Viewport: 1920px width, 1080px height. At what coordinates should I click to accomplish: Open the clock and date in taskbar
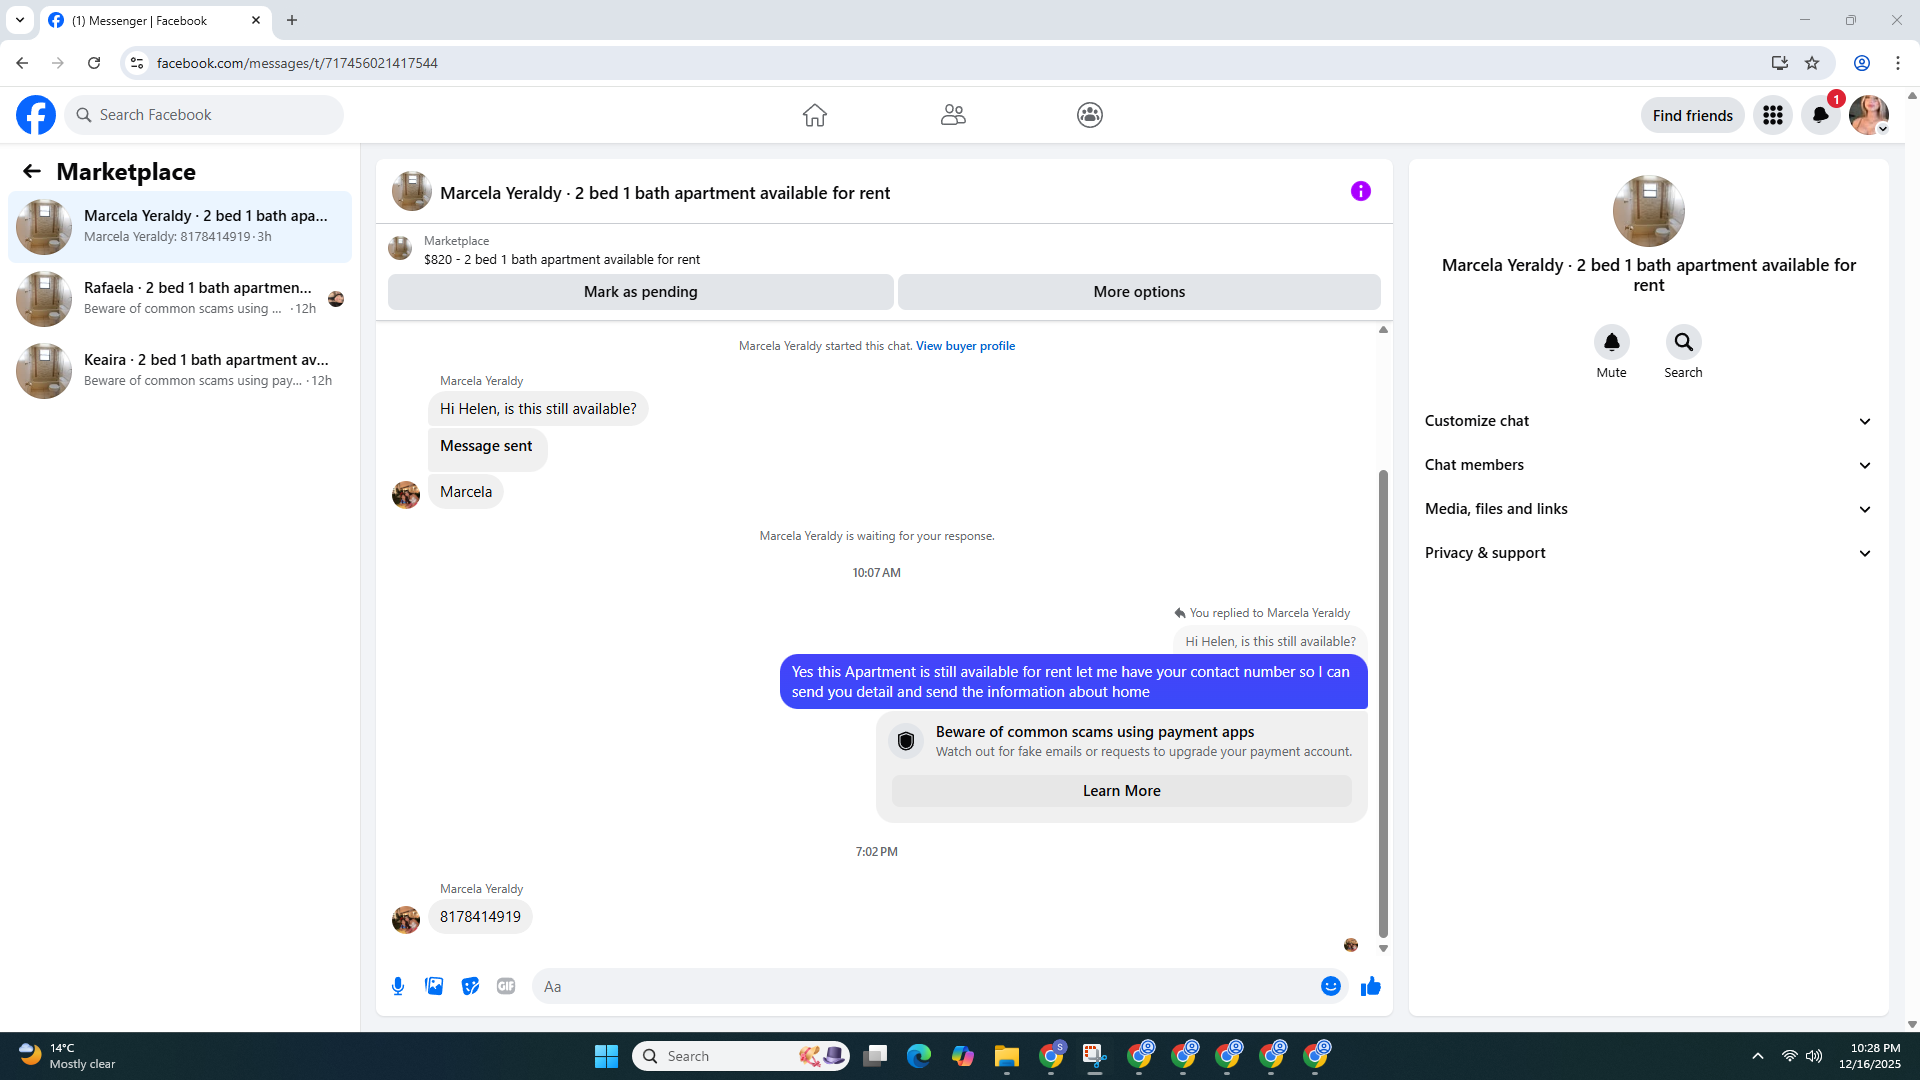(1870, 1056)
